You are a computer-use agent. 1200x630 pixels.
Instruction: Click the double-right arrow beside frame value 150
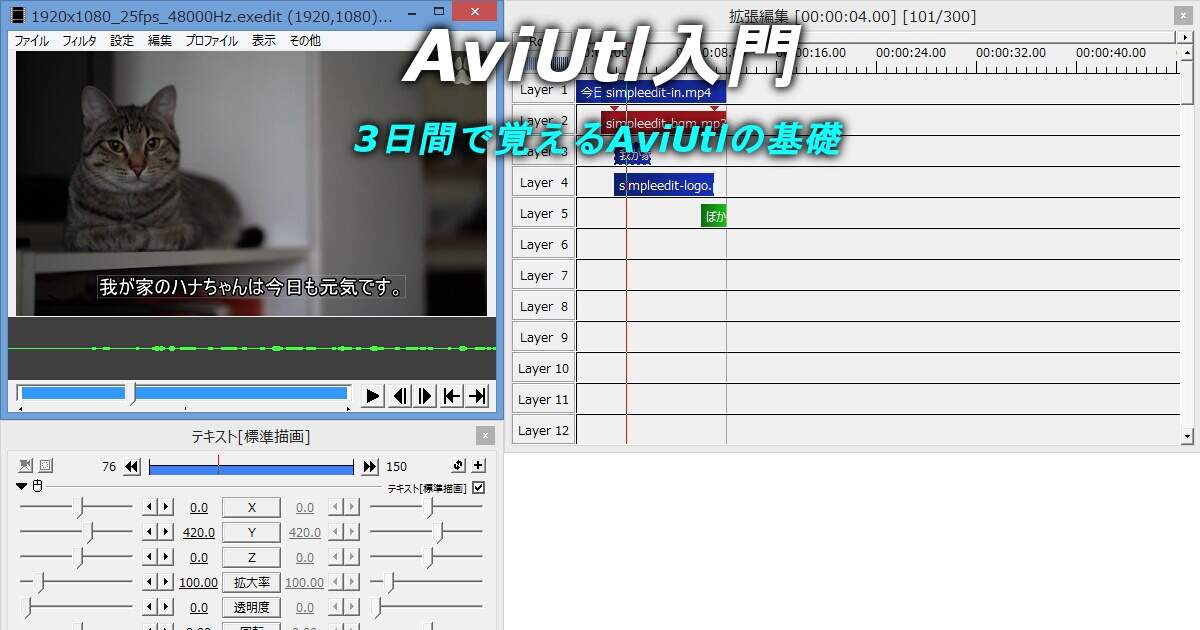tap(369, 466)
